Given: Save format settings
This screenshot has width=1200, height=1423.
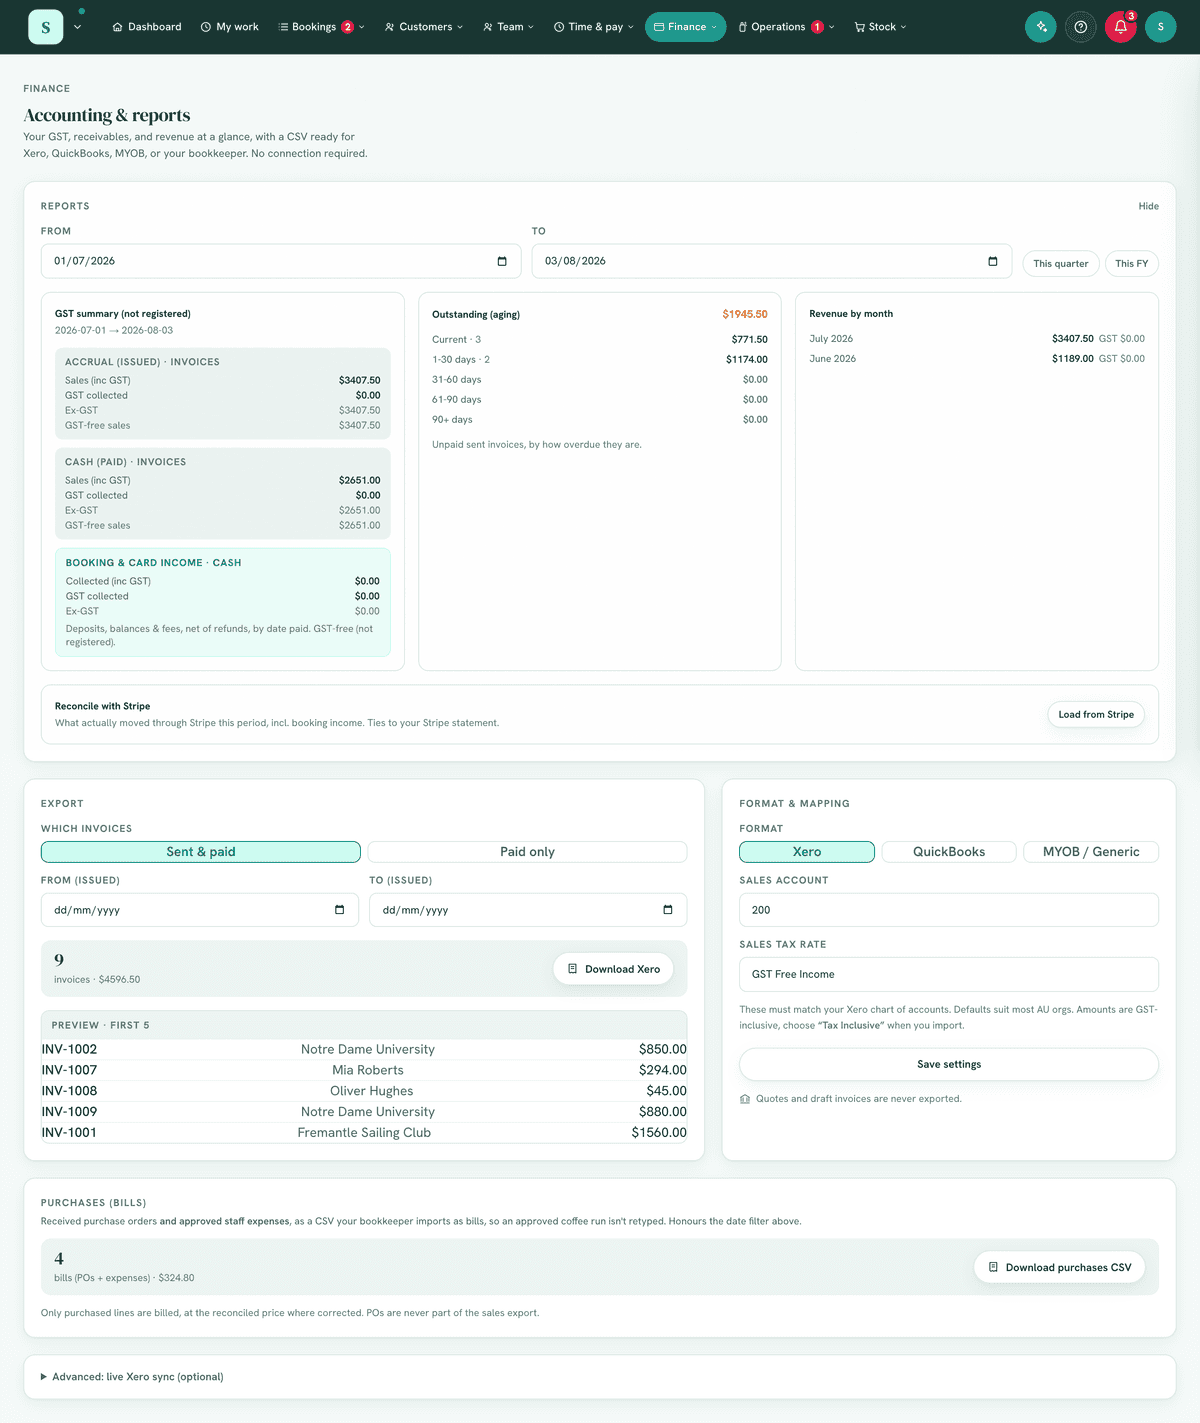Looking at the screenshot, I should coord(949,1064).
